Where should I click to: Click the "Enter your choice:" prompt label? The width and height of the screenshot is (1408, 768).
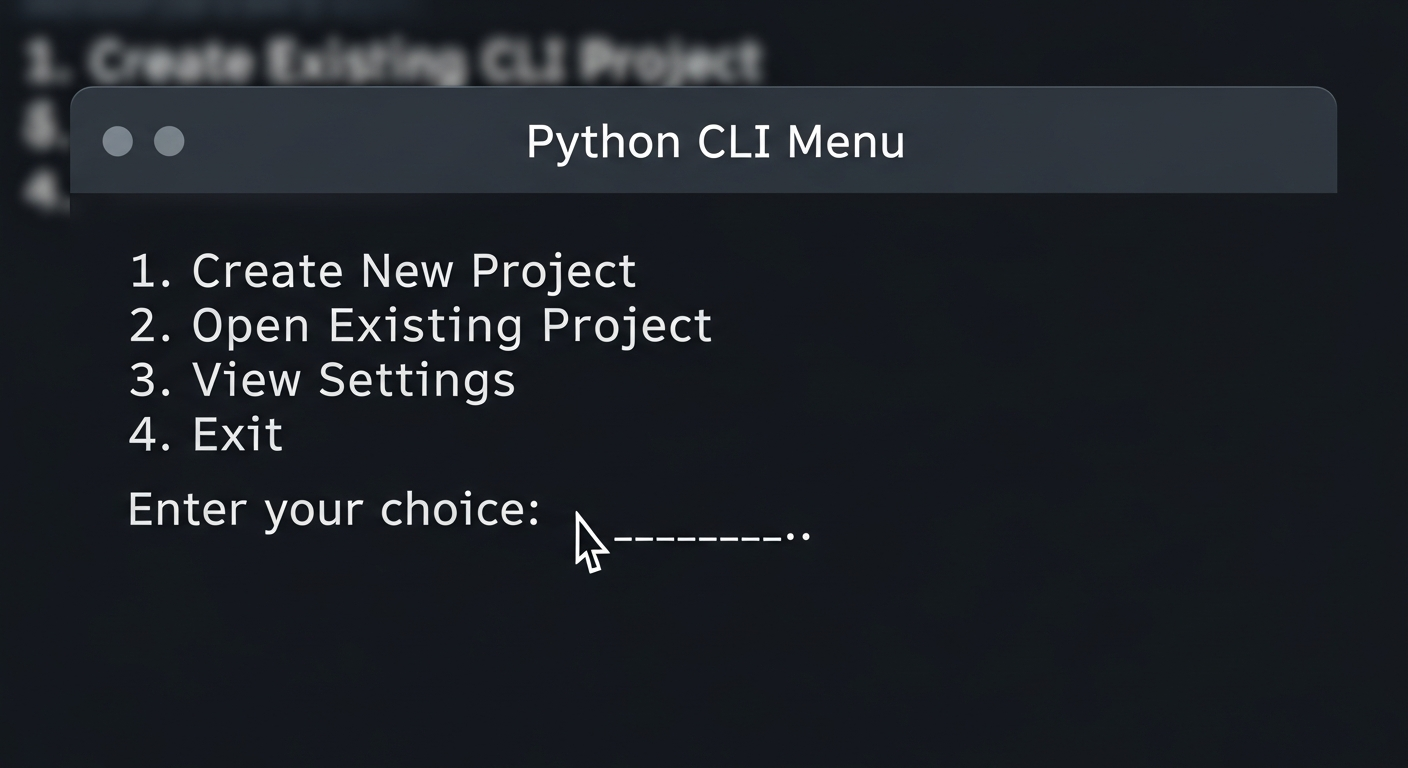[x=334, y=510]
